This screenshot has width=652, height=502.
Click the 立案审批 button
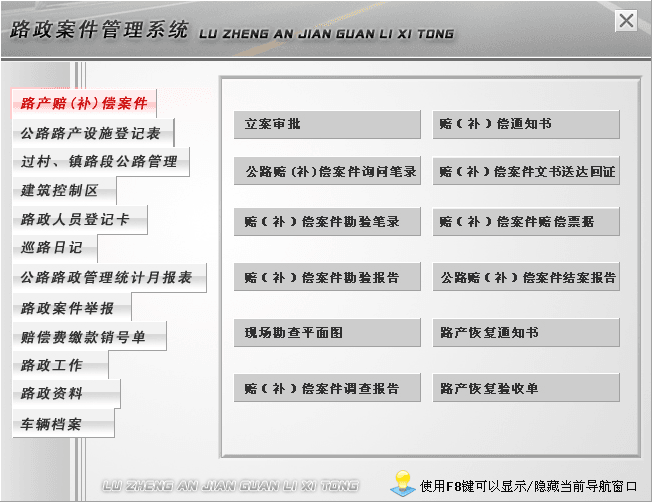coord(327,124)
